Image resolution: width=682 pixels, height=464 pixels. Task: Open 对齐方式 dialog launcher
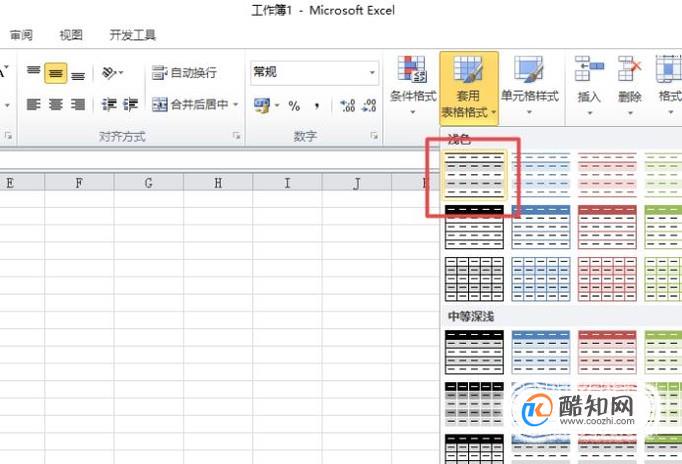(236, 136)
